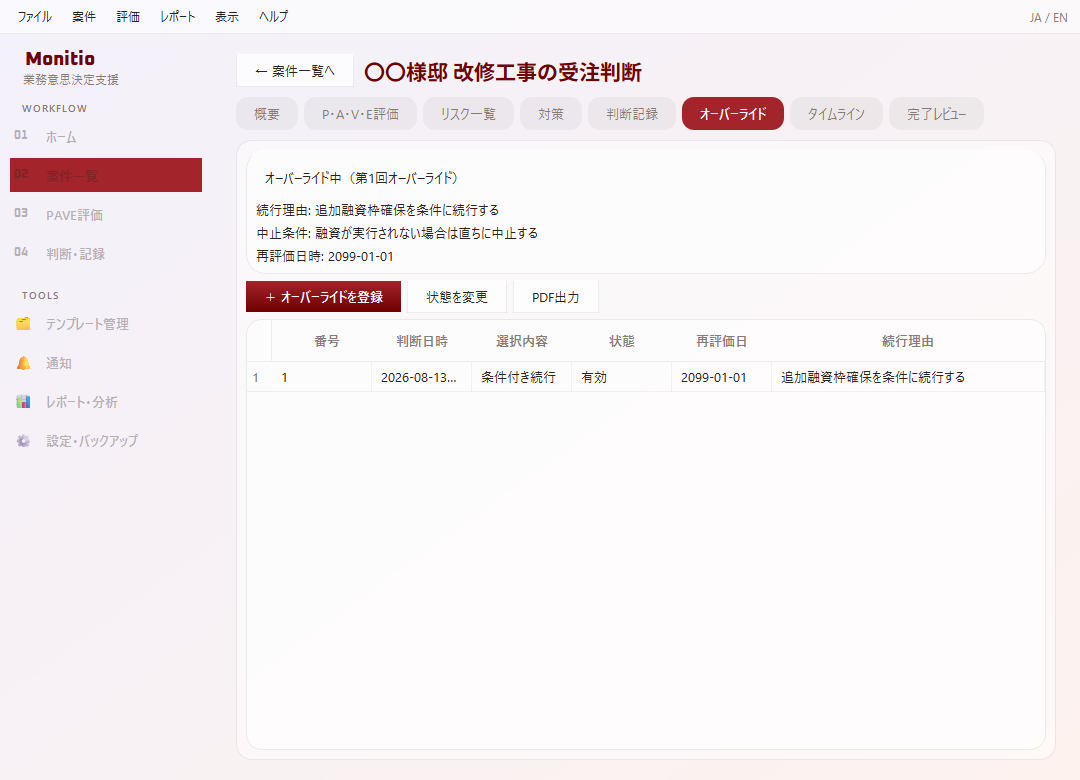The image size is (1080, 780).
Task: Open 通知 in the sidebar
Action: [x=106, y=363]
